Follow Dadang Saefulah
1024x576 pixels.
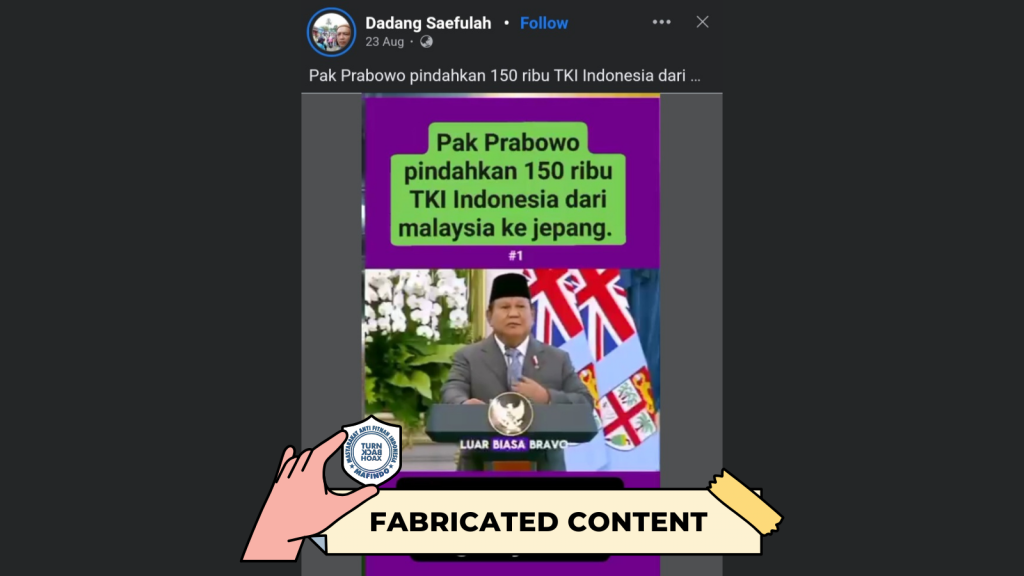click(543, 23)
